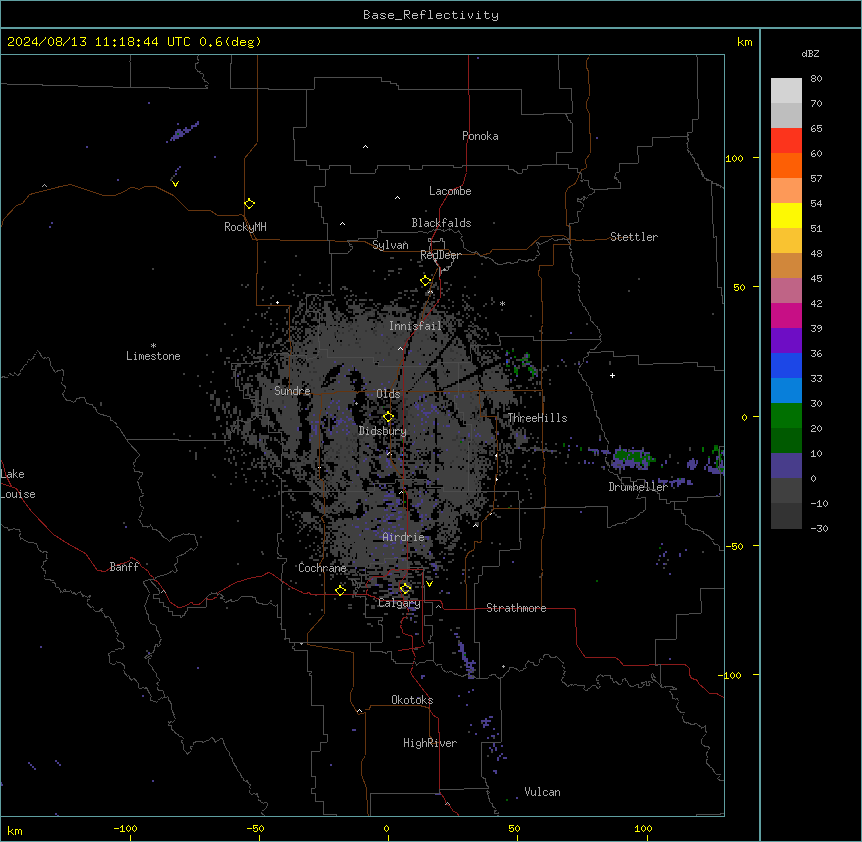Click the Olds label
The image size is (862, 842).
pyautogui.click(x=388, y=394)
